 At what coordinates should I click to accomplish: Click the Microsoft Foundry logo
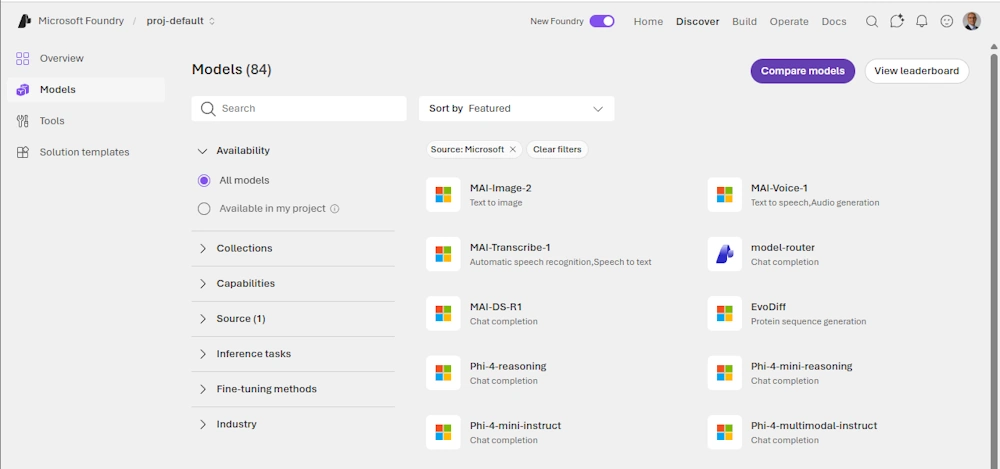24,21
